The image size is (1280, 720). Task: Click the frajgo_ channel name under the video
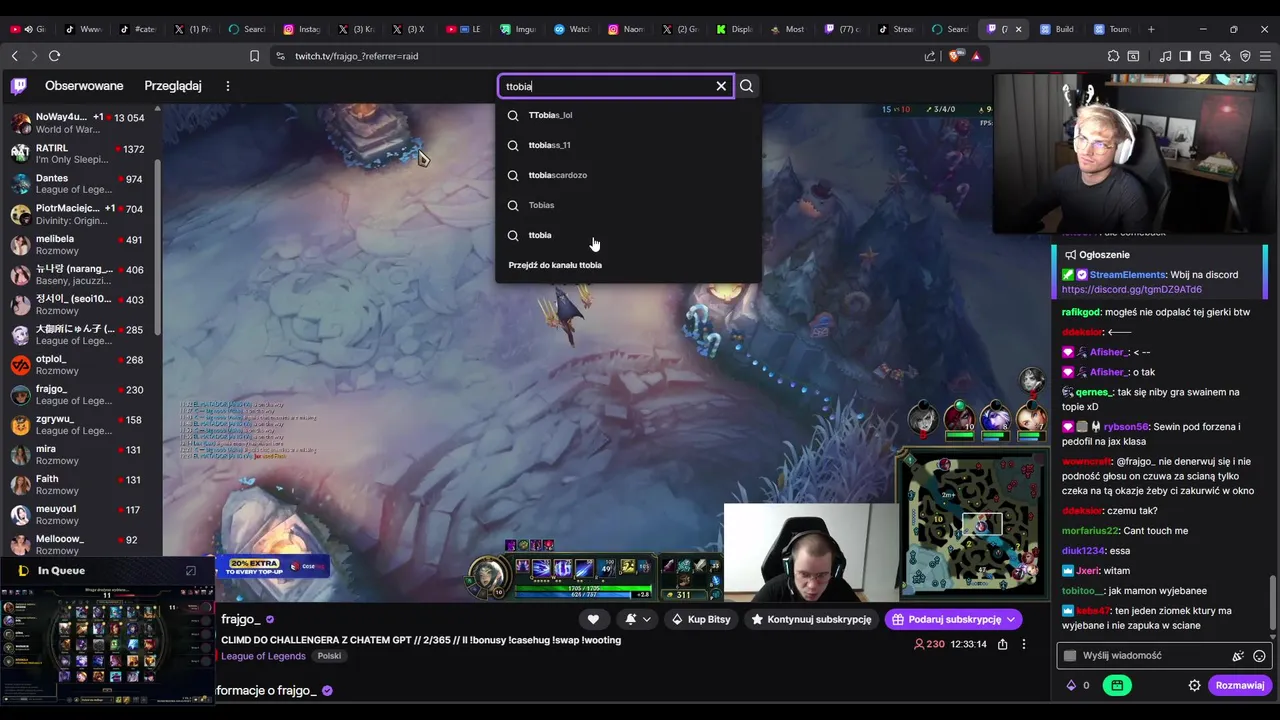tap(241, 619)
